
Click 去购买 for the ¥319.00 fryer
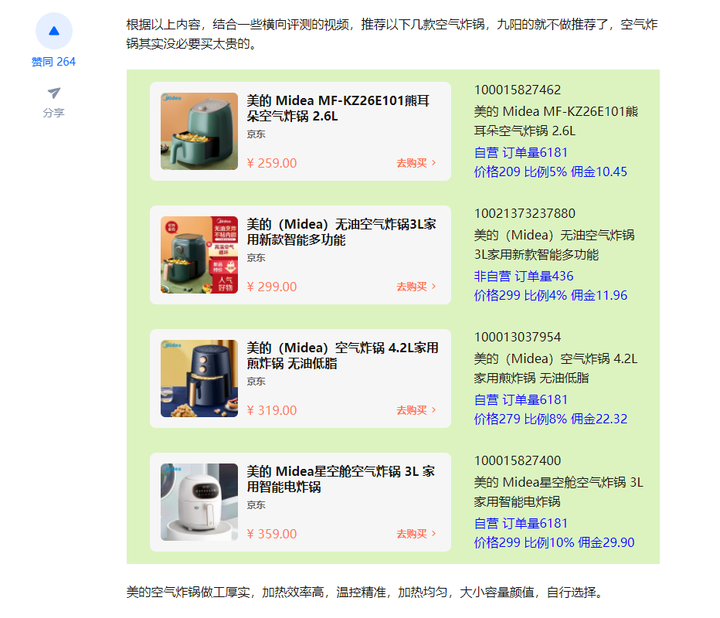click(416, 410)
